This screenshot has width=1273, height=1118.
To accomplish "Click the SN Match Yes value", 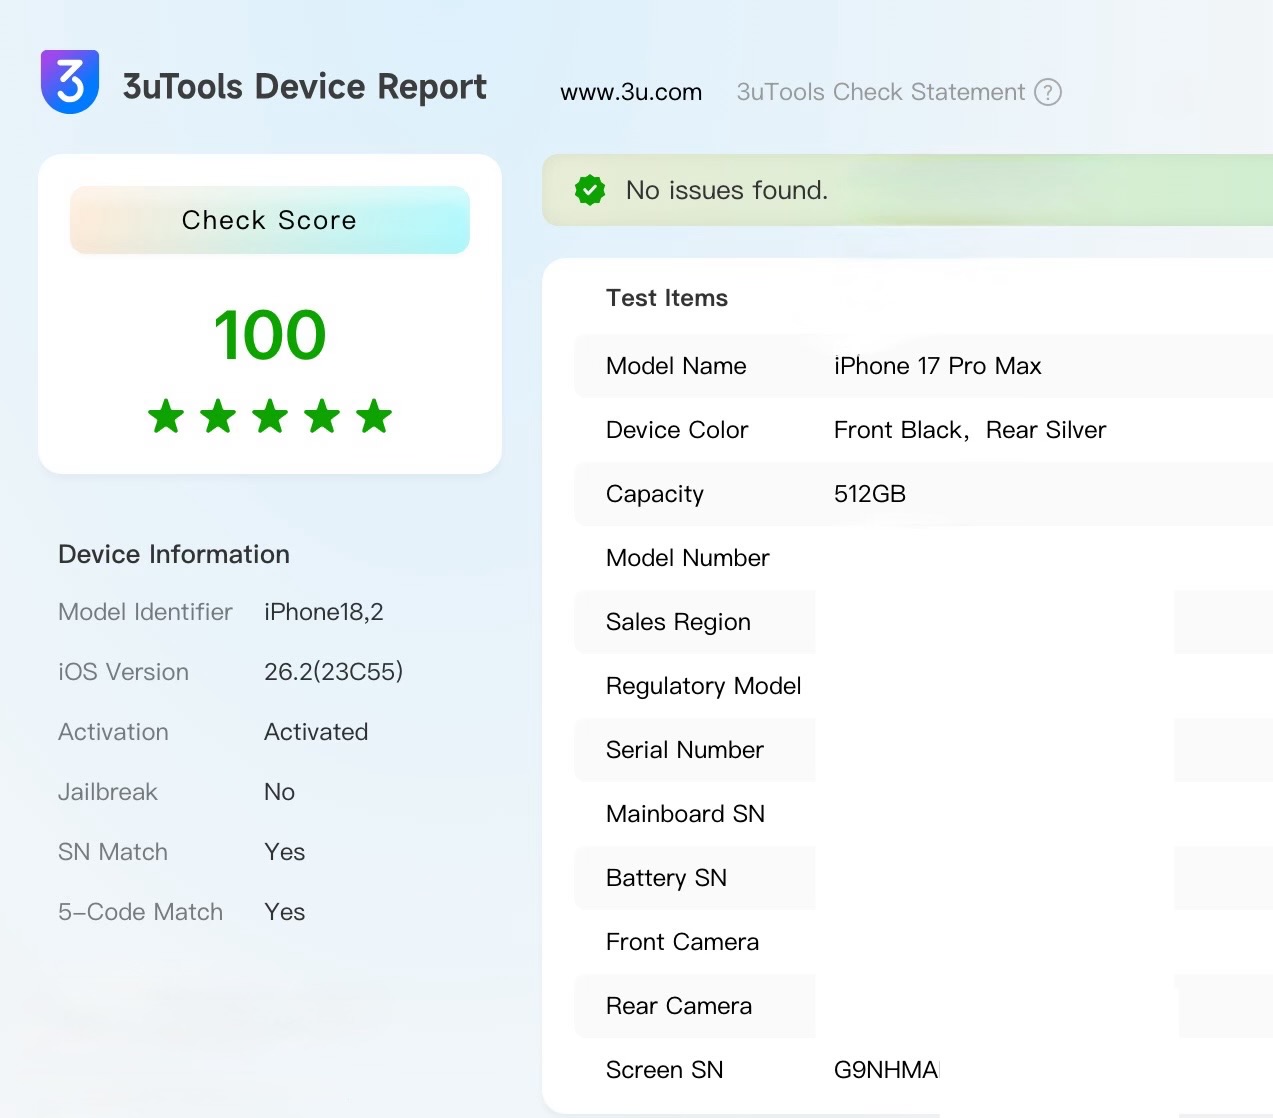I will [285, 852].
